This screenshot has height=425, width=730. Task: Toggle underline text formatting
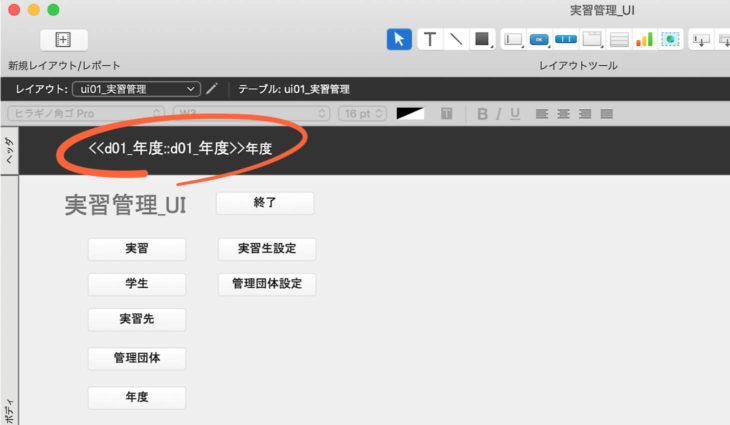[515, 114]
